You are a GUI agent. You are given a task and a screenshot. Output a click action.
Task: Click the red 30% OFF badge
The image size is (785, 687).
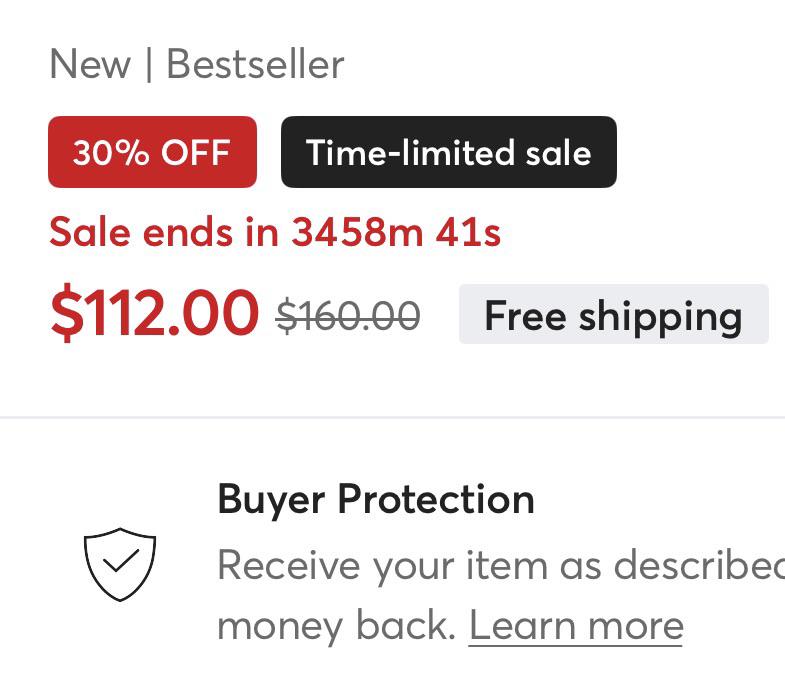tap(152, 152)
